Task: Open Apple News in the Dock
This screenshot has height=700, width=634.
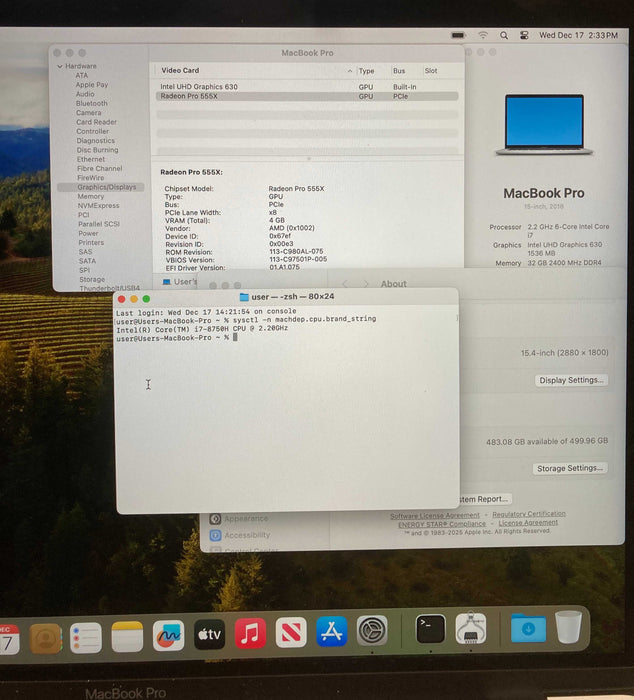Action: pos(291,632)
